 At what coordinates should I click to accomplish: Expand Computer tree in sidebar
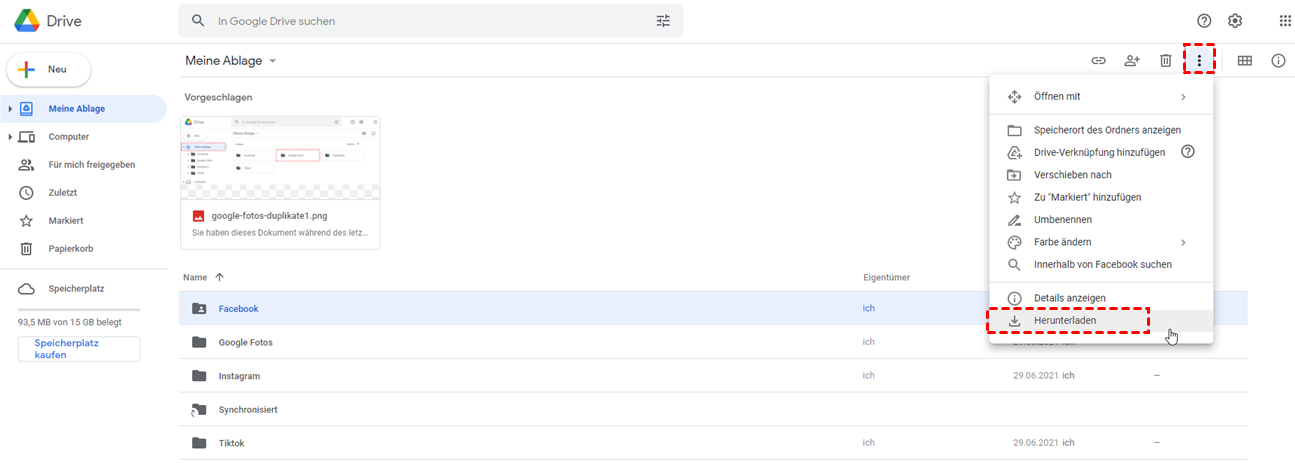(9, 137)
